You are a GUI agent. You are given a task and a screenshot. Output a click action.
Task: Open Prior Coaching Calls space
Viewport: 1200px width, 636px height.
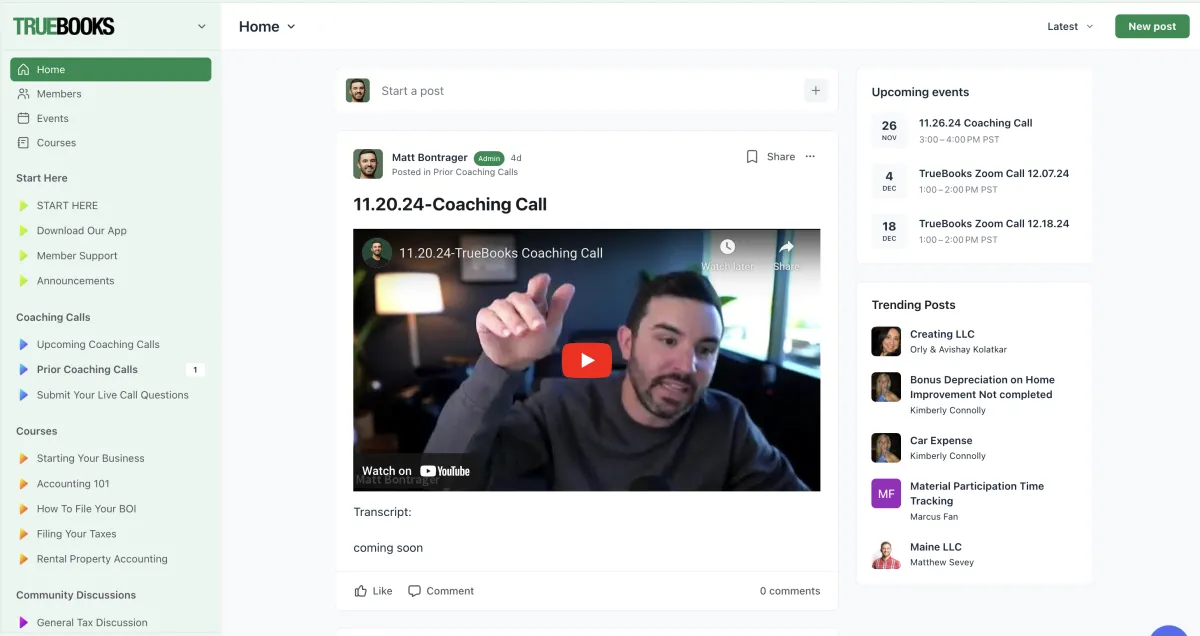pos(87,369)
